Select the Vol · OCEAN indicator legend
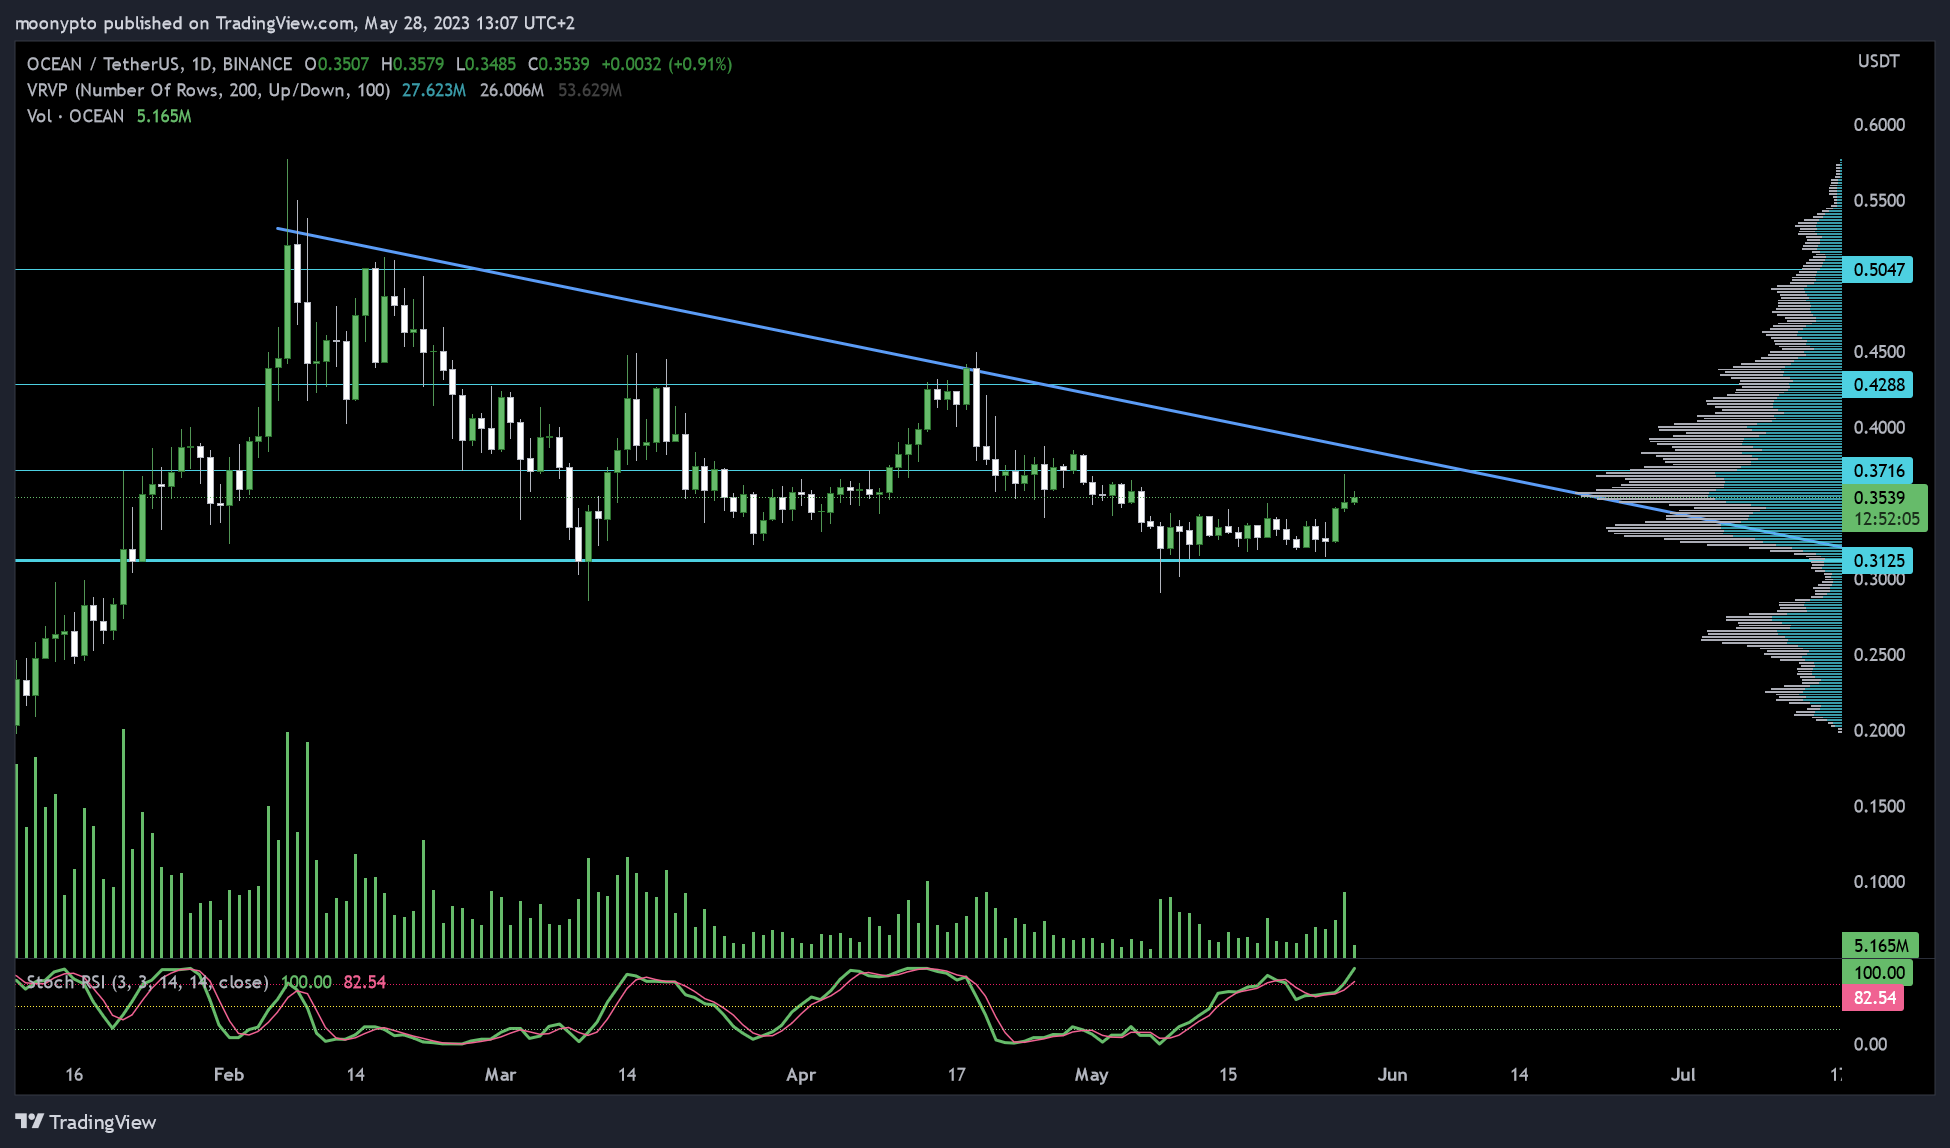Image resolution: width=1950 pixels, height=1148 pixels. click(75, 116)
